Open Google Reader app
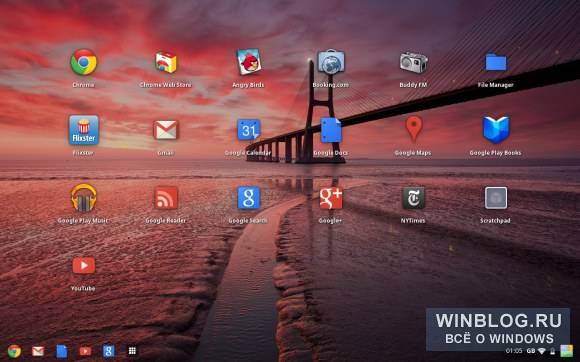Image resolution: width=580 pixels, height=362 pixels. click(x=166, y=198)
